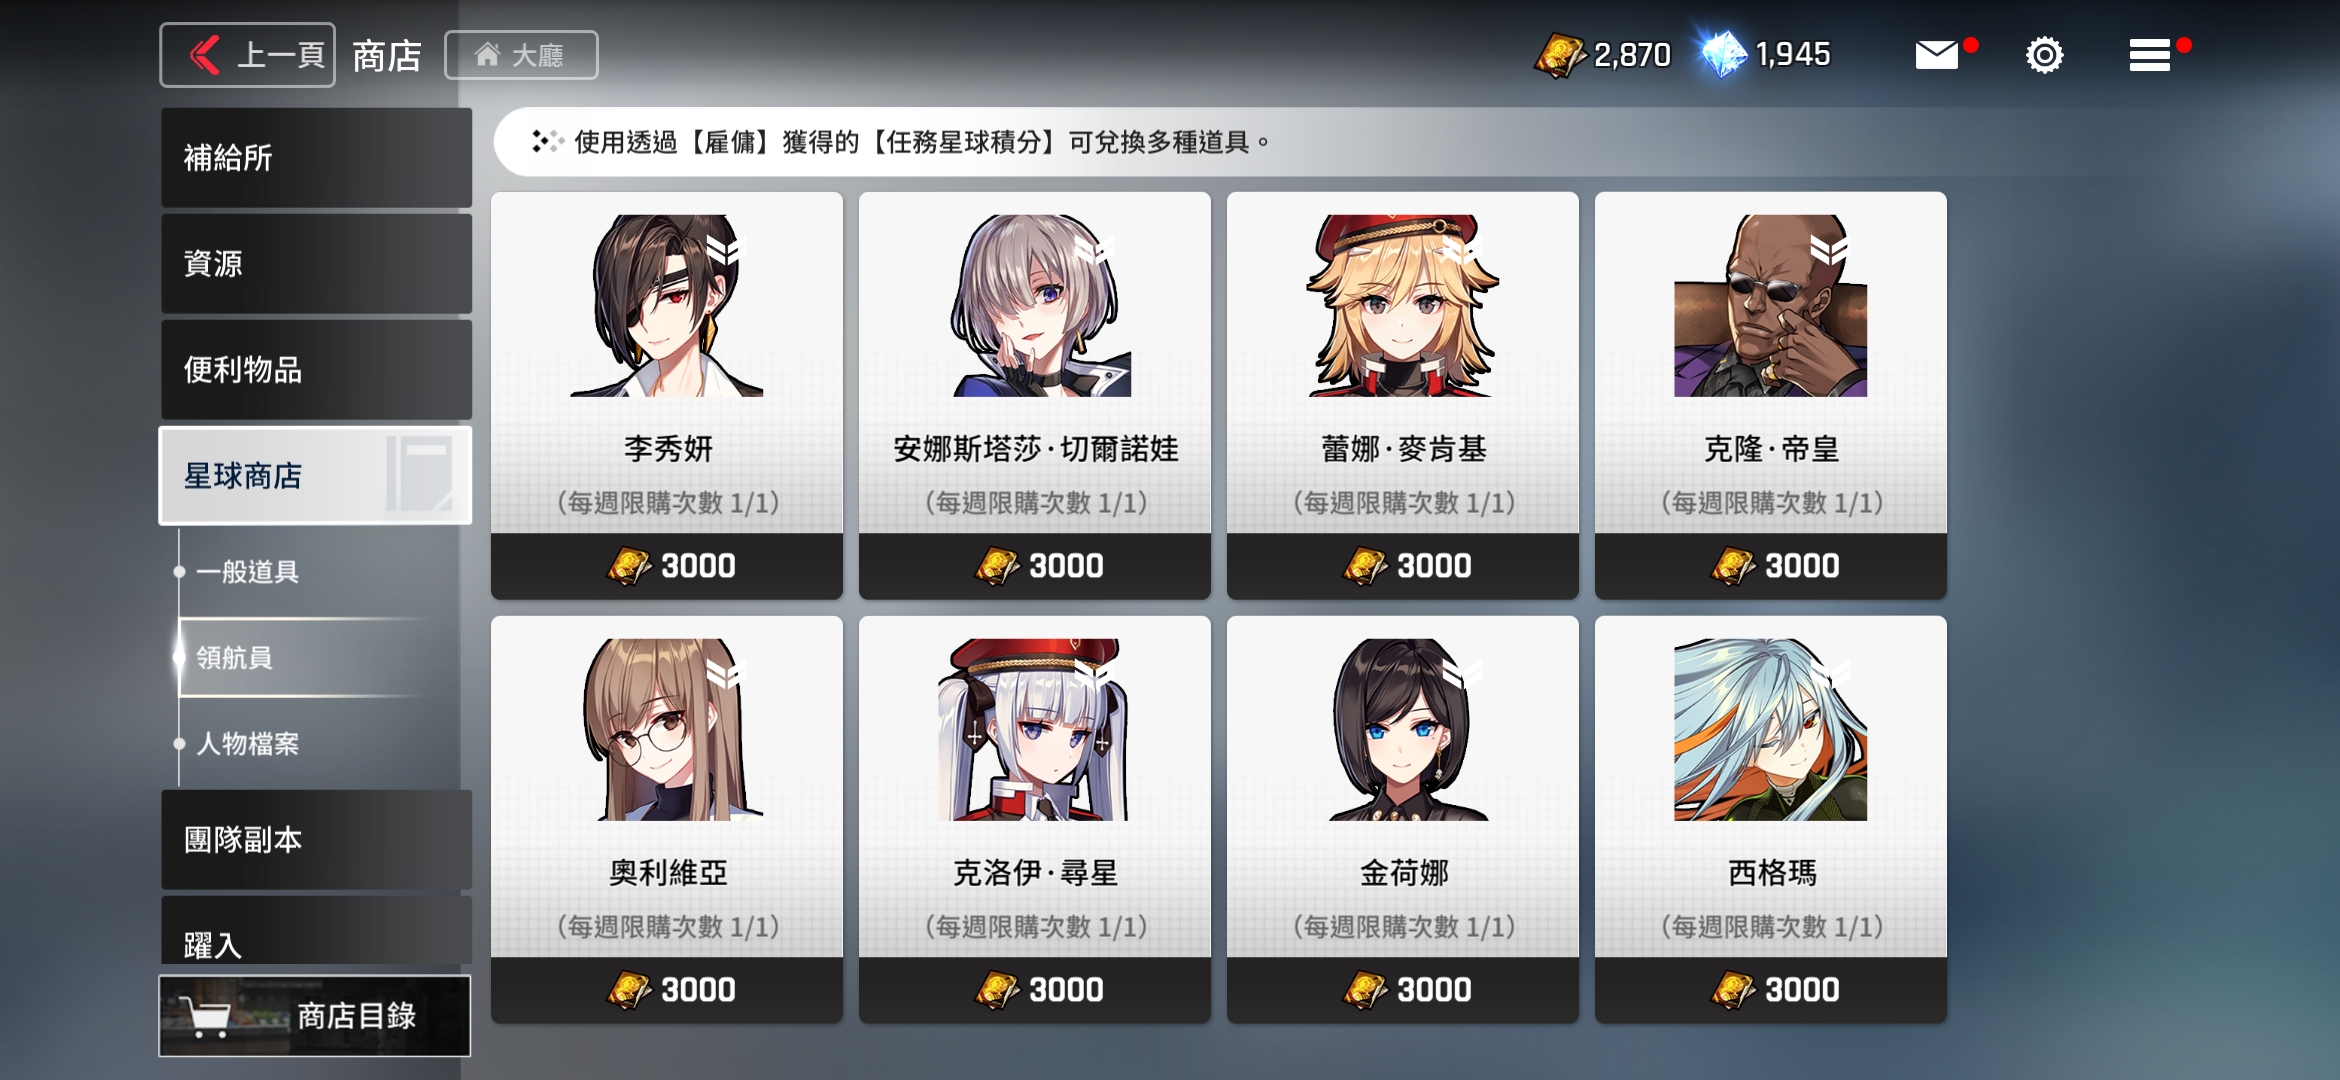Select the 補給所 shop category
Viewport: 2340px width, 1080px height.
point(316,158)
